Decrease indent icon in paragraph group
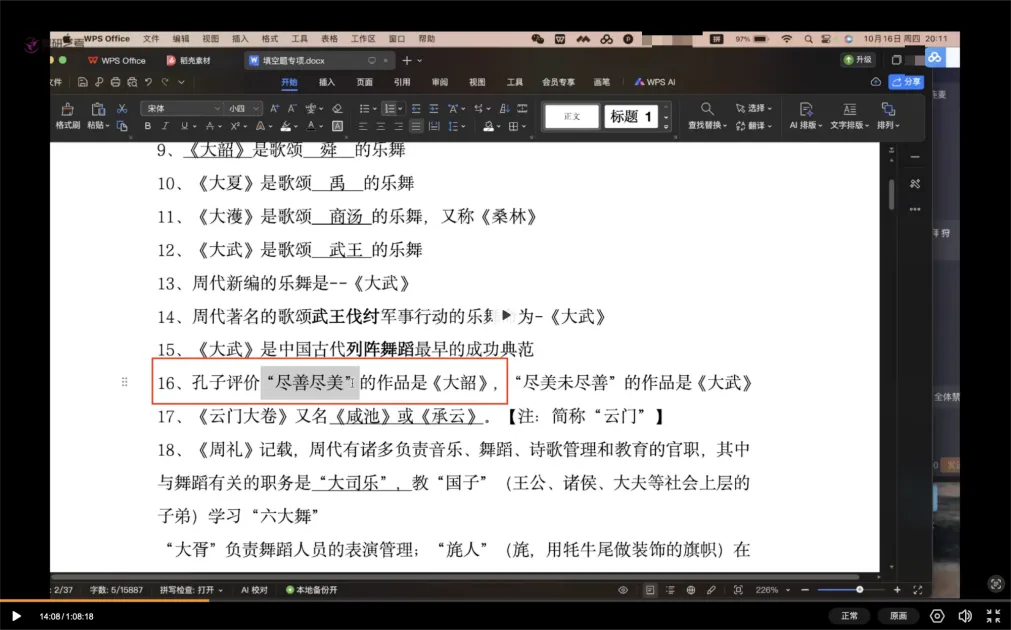 [416, 108]
